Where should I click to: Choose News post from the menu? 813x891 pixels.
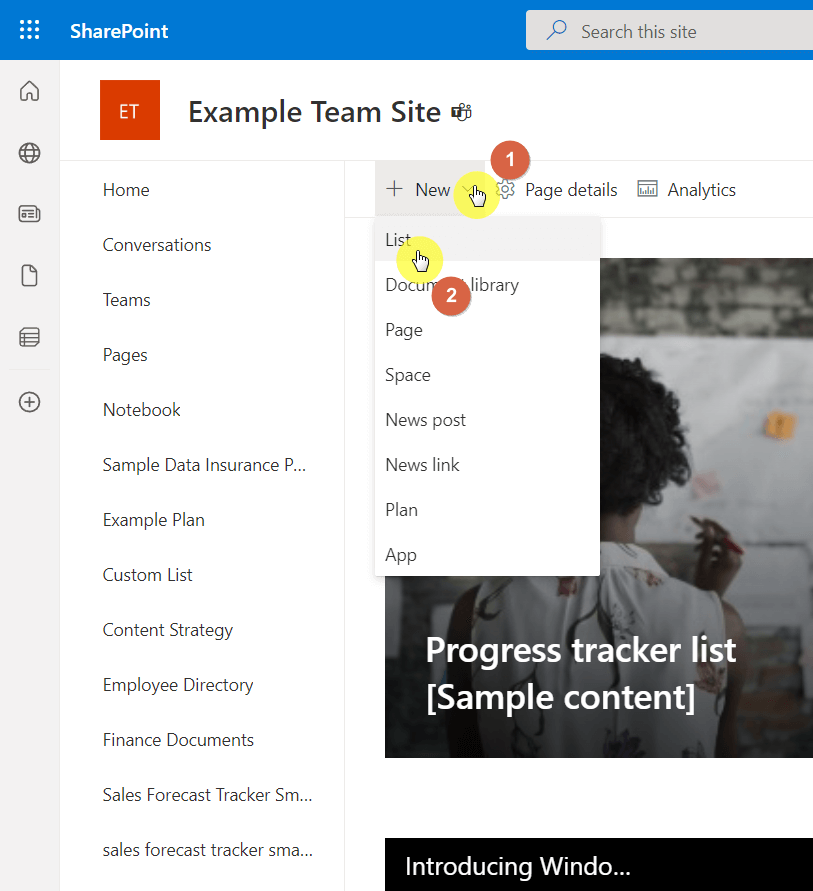pyautogui.click(x=487, y=419)
